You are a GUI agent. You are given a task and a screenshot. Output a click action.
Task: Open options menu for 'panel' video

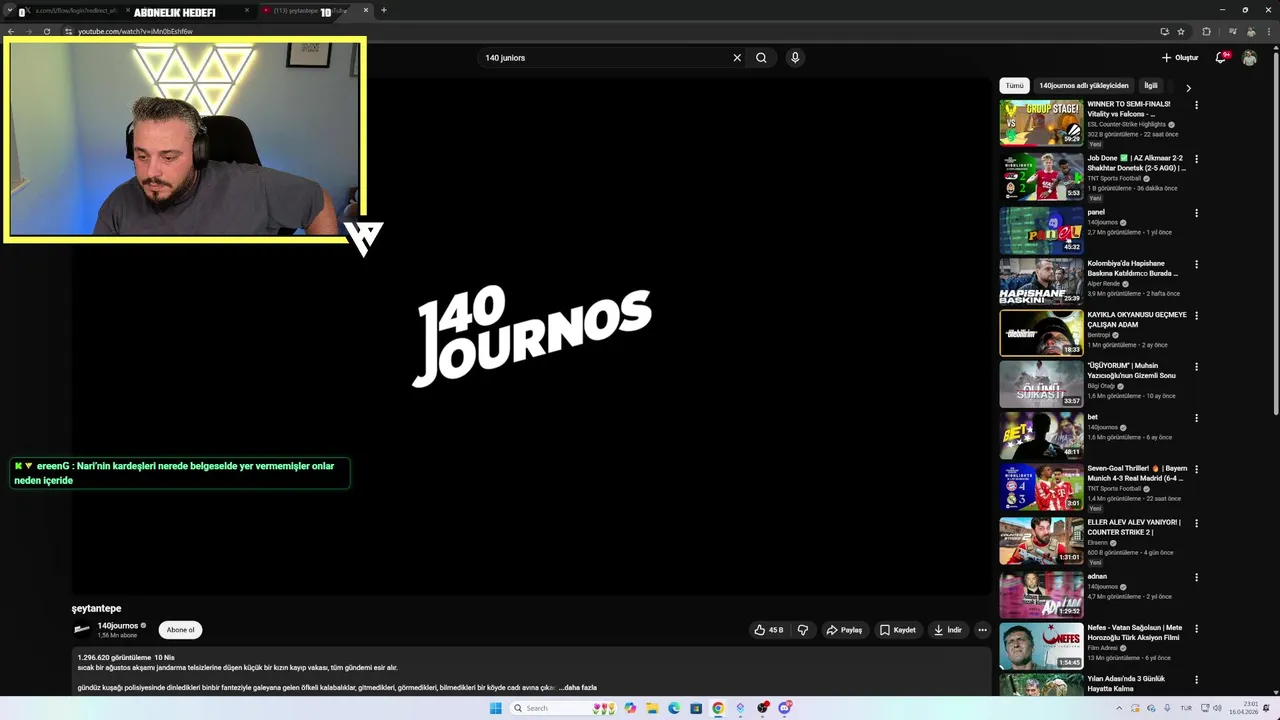point(1196,213)
